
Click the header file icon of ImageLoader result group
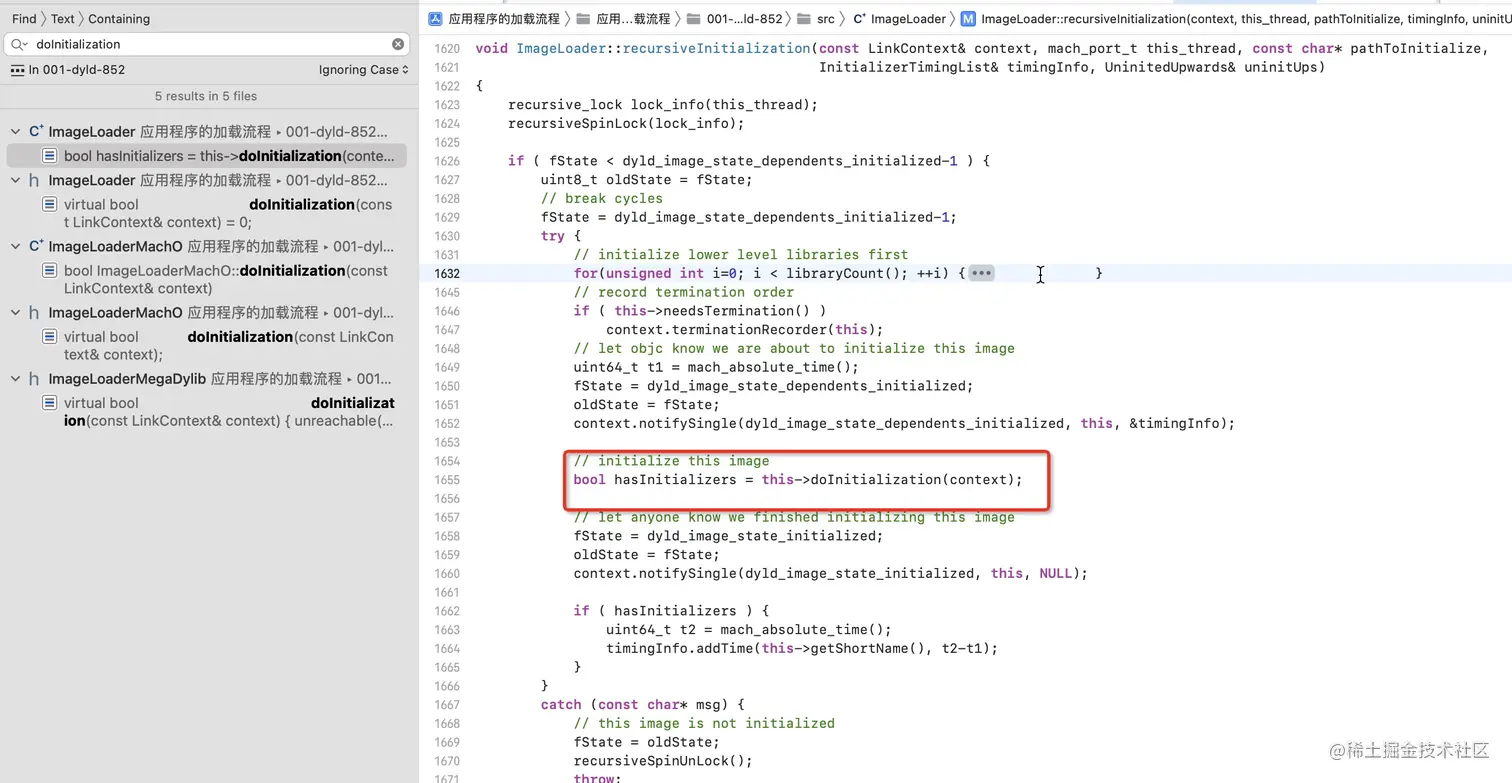[35, 180]
